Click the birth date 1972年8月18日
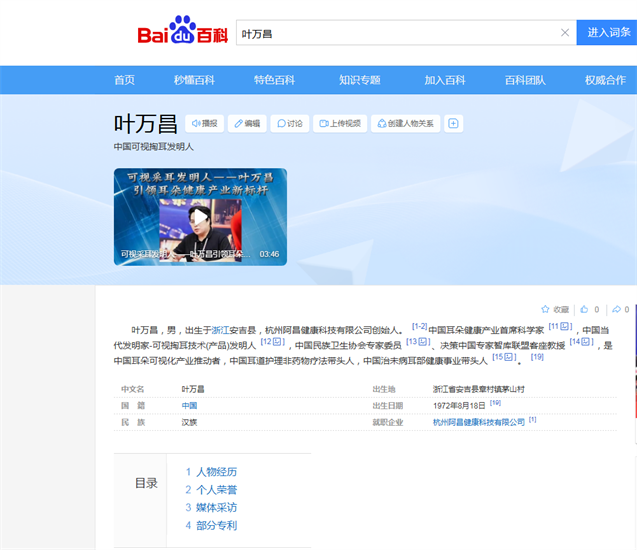 coord(459,406)
